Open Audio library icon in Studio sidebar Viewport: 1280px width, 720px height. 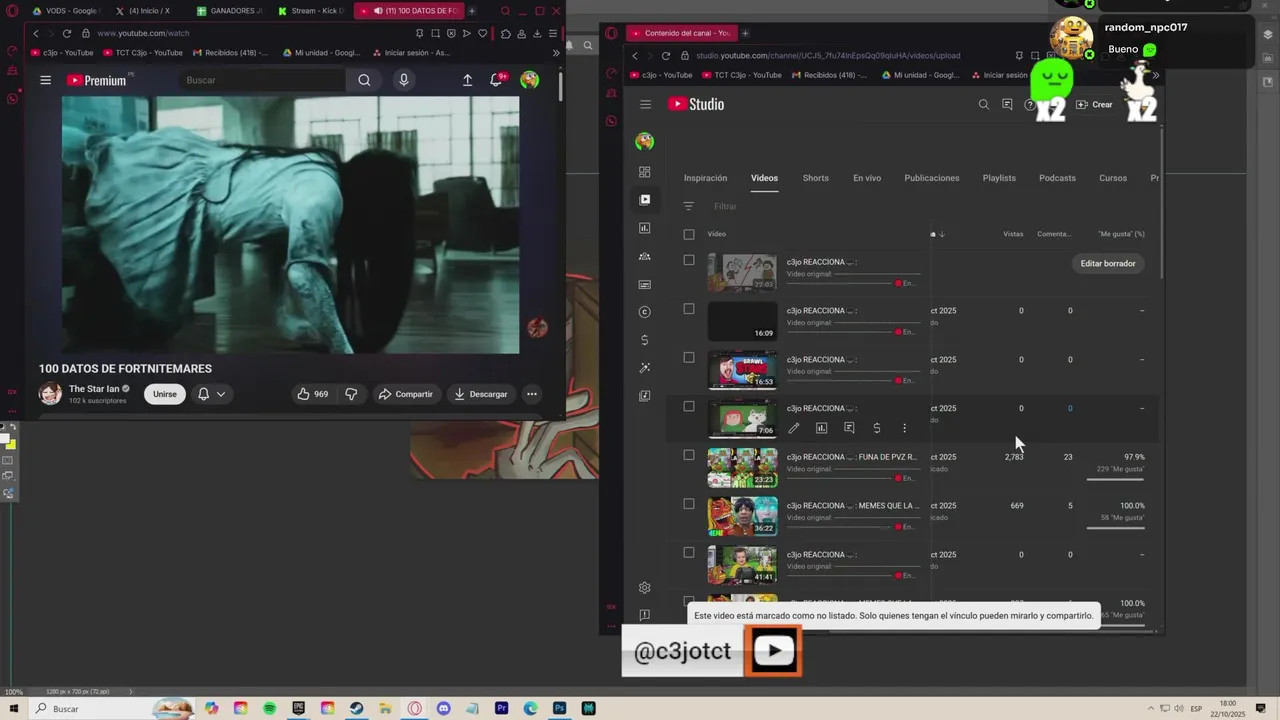click(645, 396)
